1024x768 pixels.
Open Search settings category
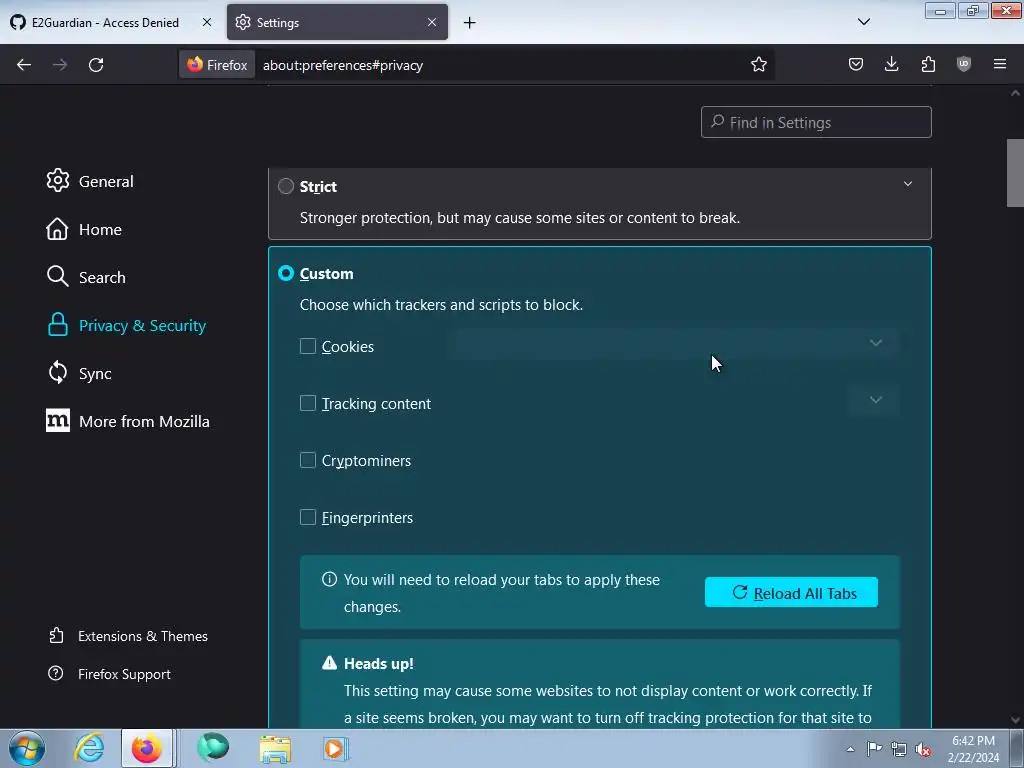(x=86, y=277)
